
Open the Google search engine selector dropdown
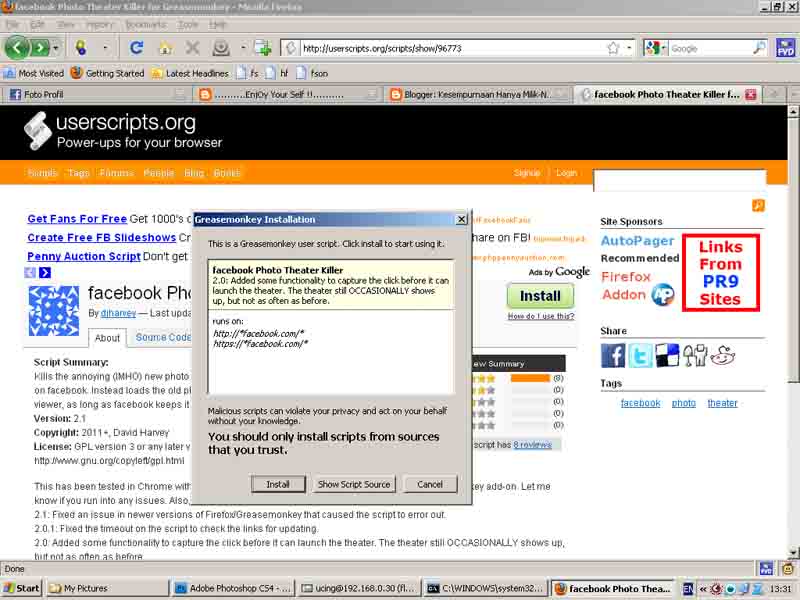tap(656, 48)
